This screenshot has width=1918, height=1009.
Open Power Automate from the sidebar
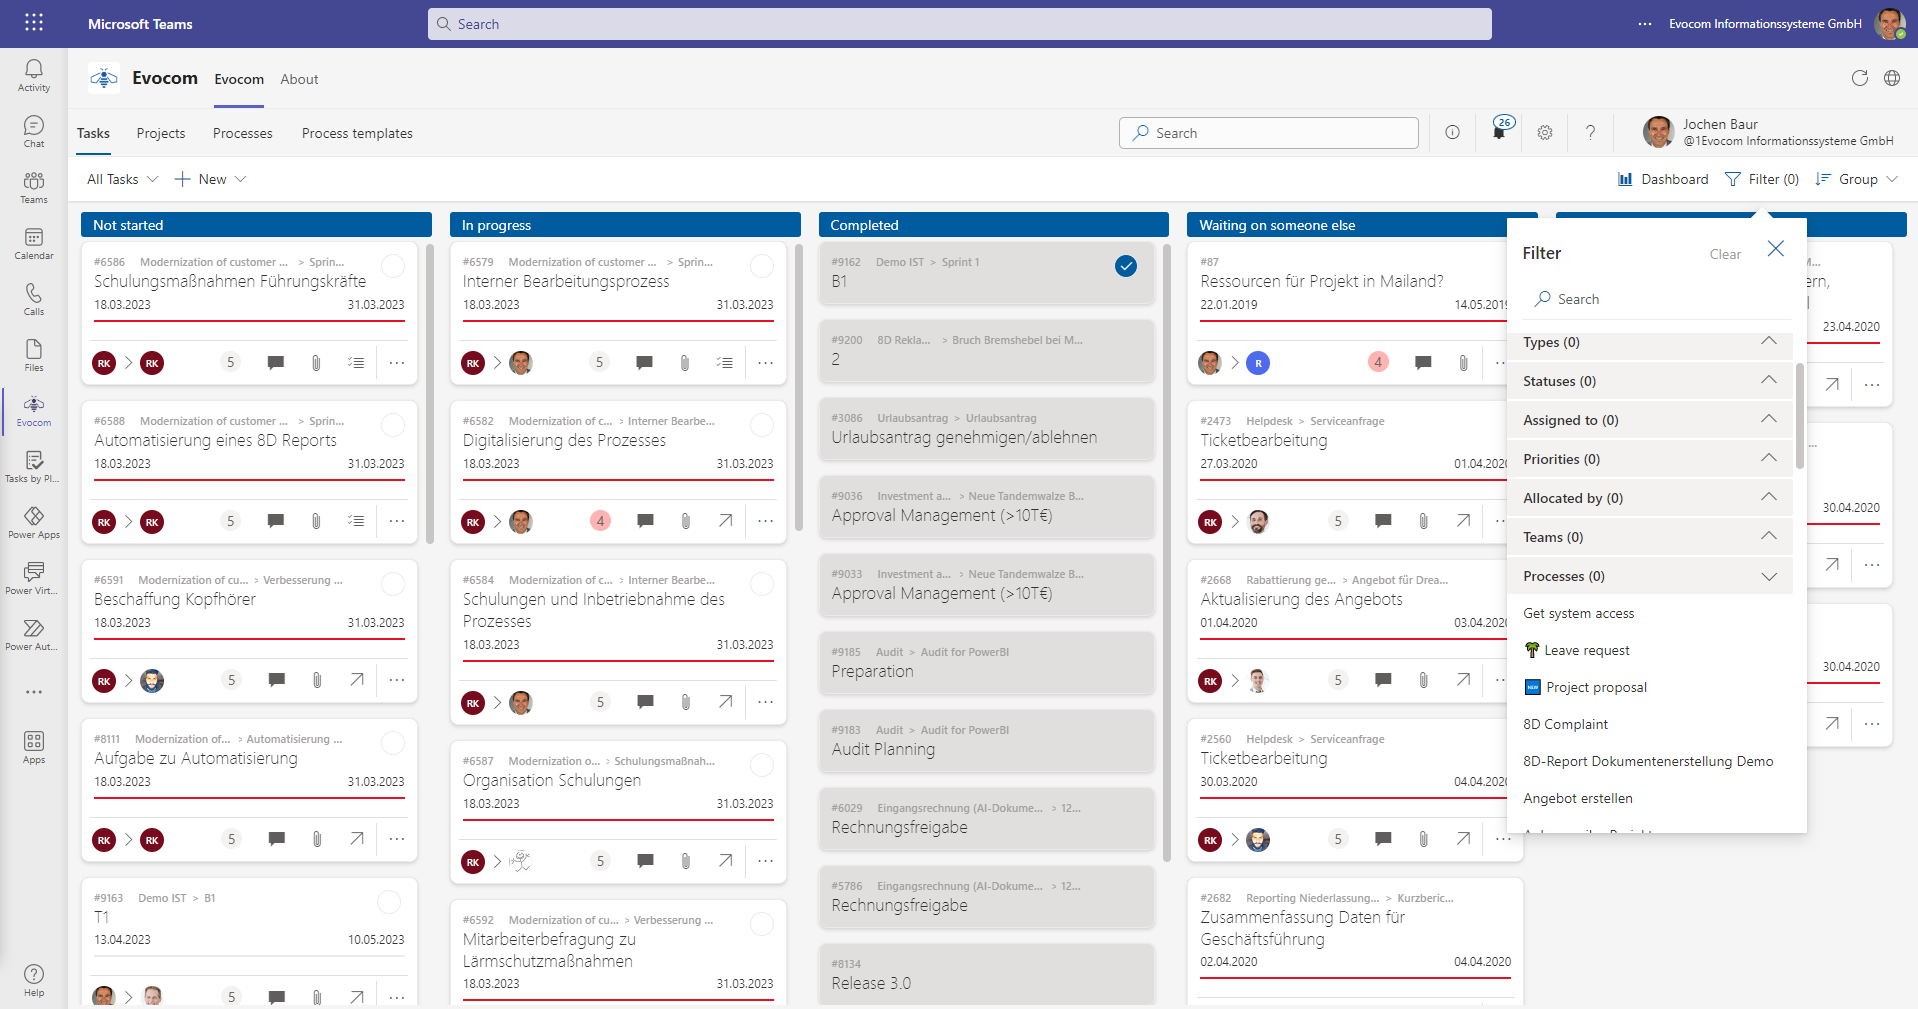33,632
